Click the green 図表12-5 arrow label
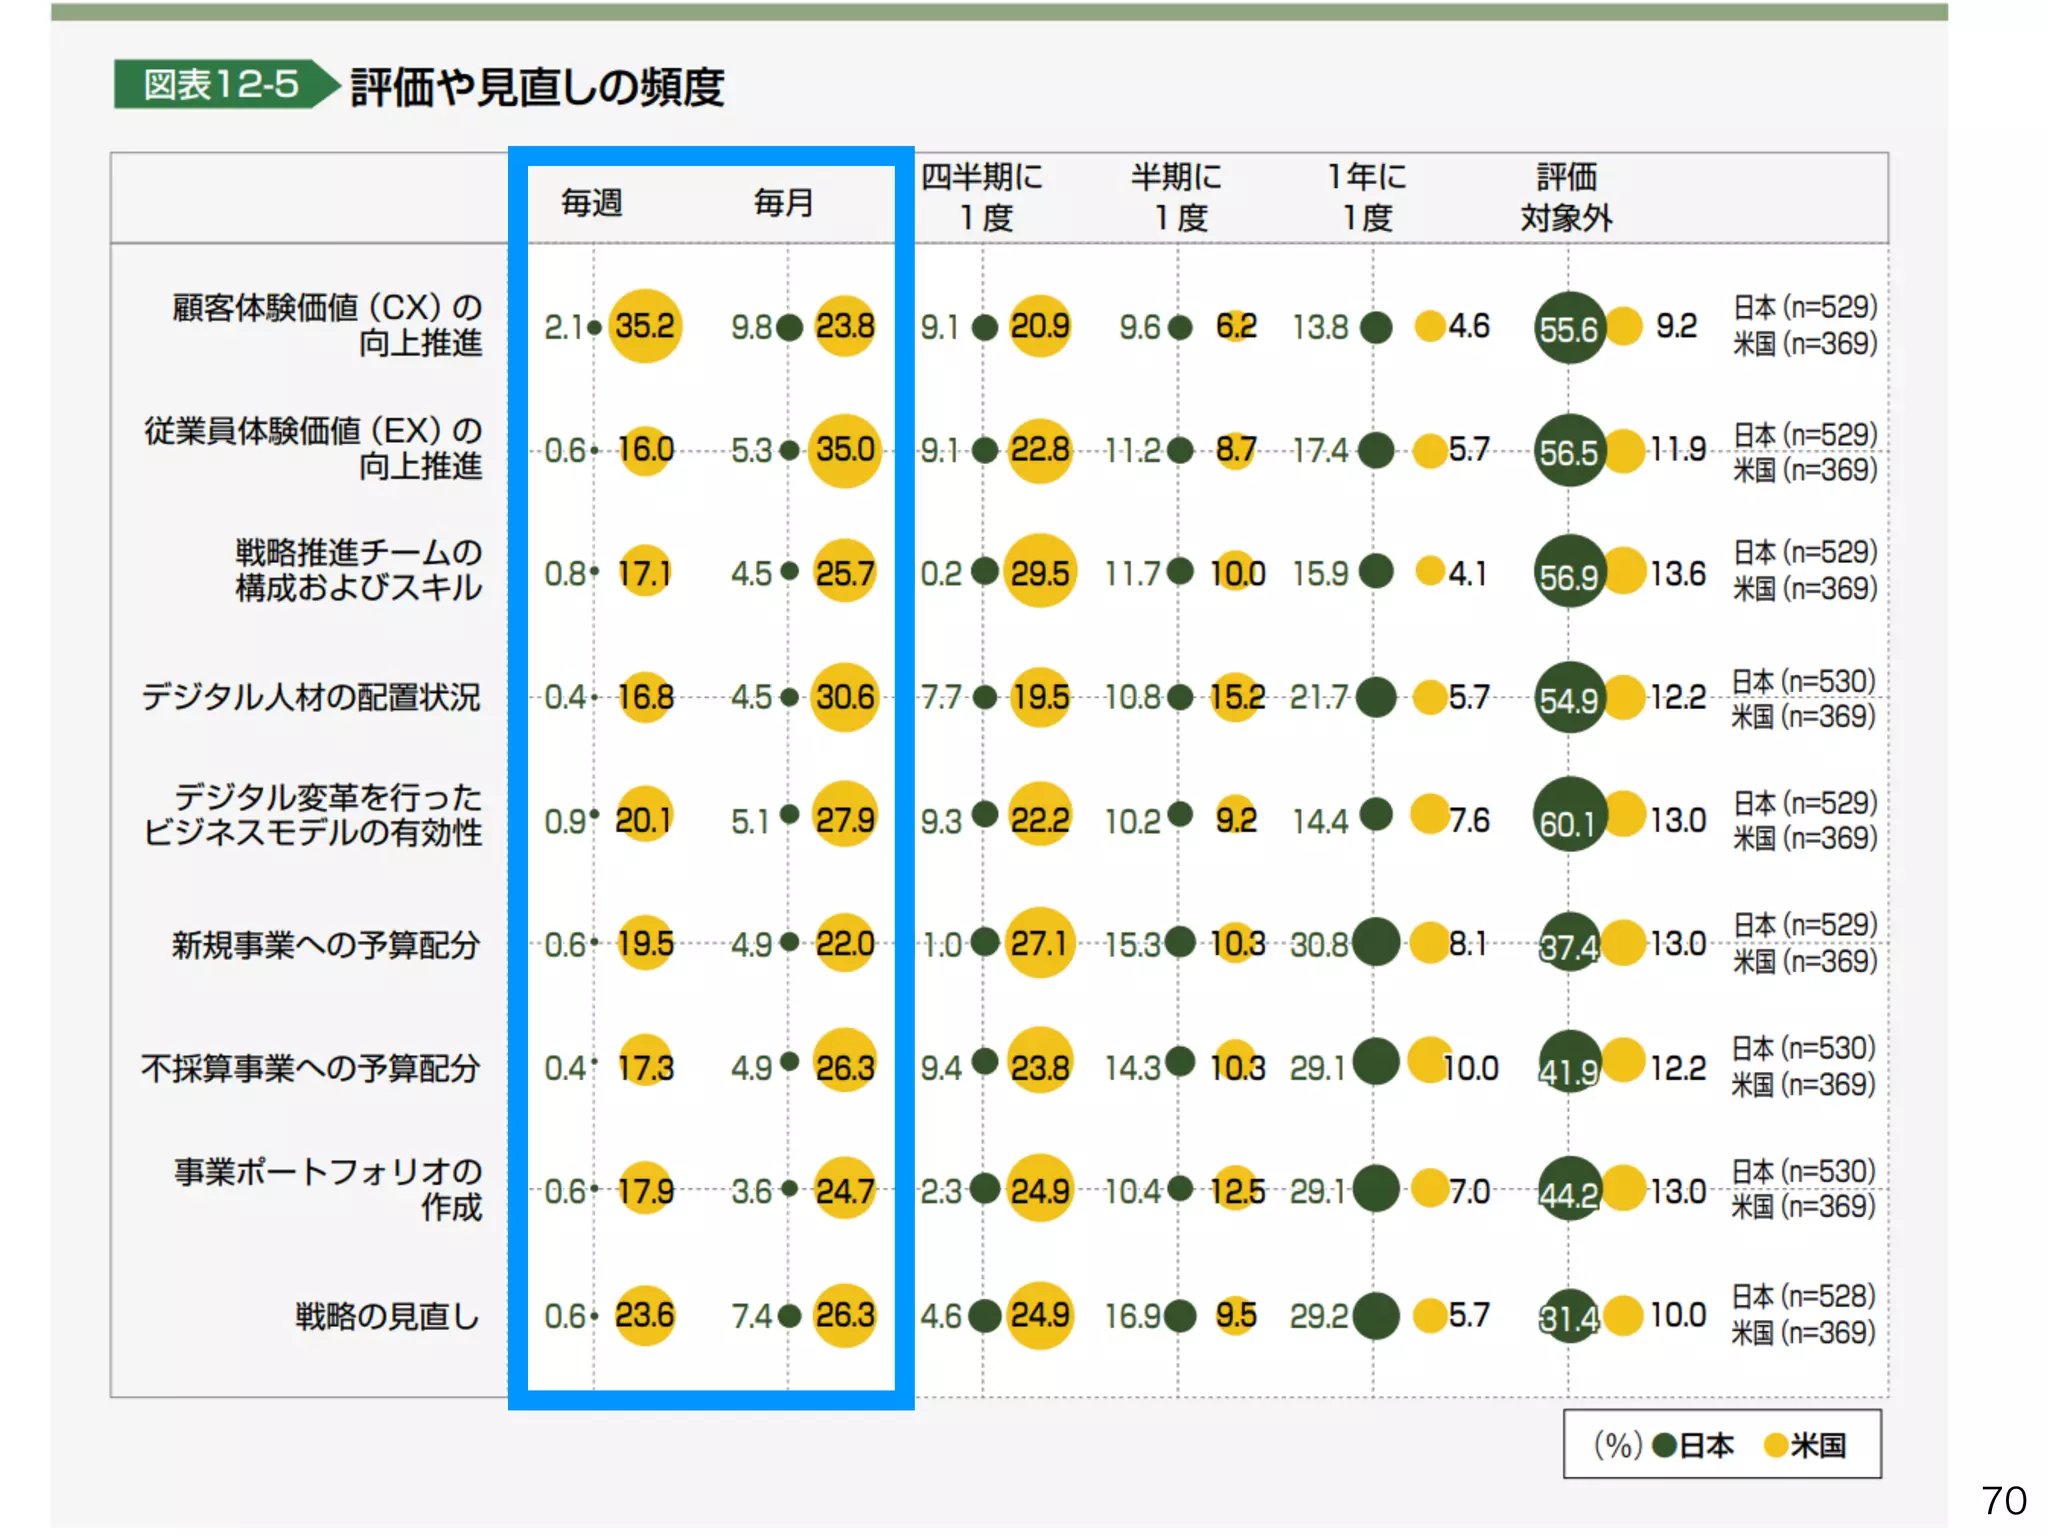The width and height of the screenshot is (2048, 1536). coord(222,85)
